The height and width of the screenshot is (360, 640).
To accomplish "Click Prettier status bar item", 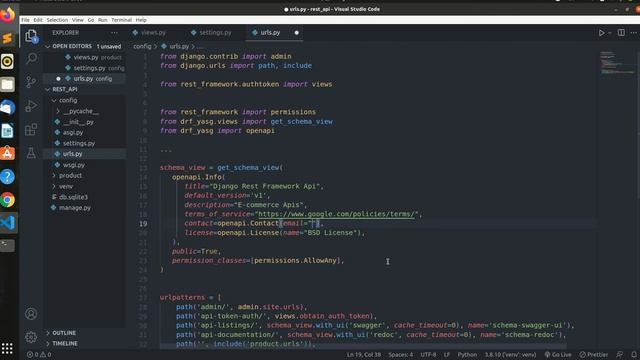I will (x=593, y=354).
